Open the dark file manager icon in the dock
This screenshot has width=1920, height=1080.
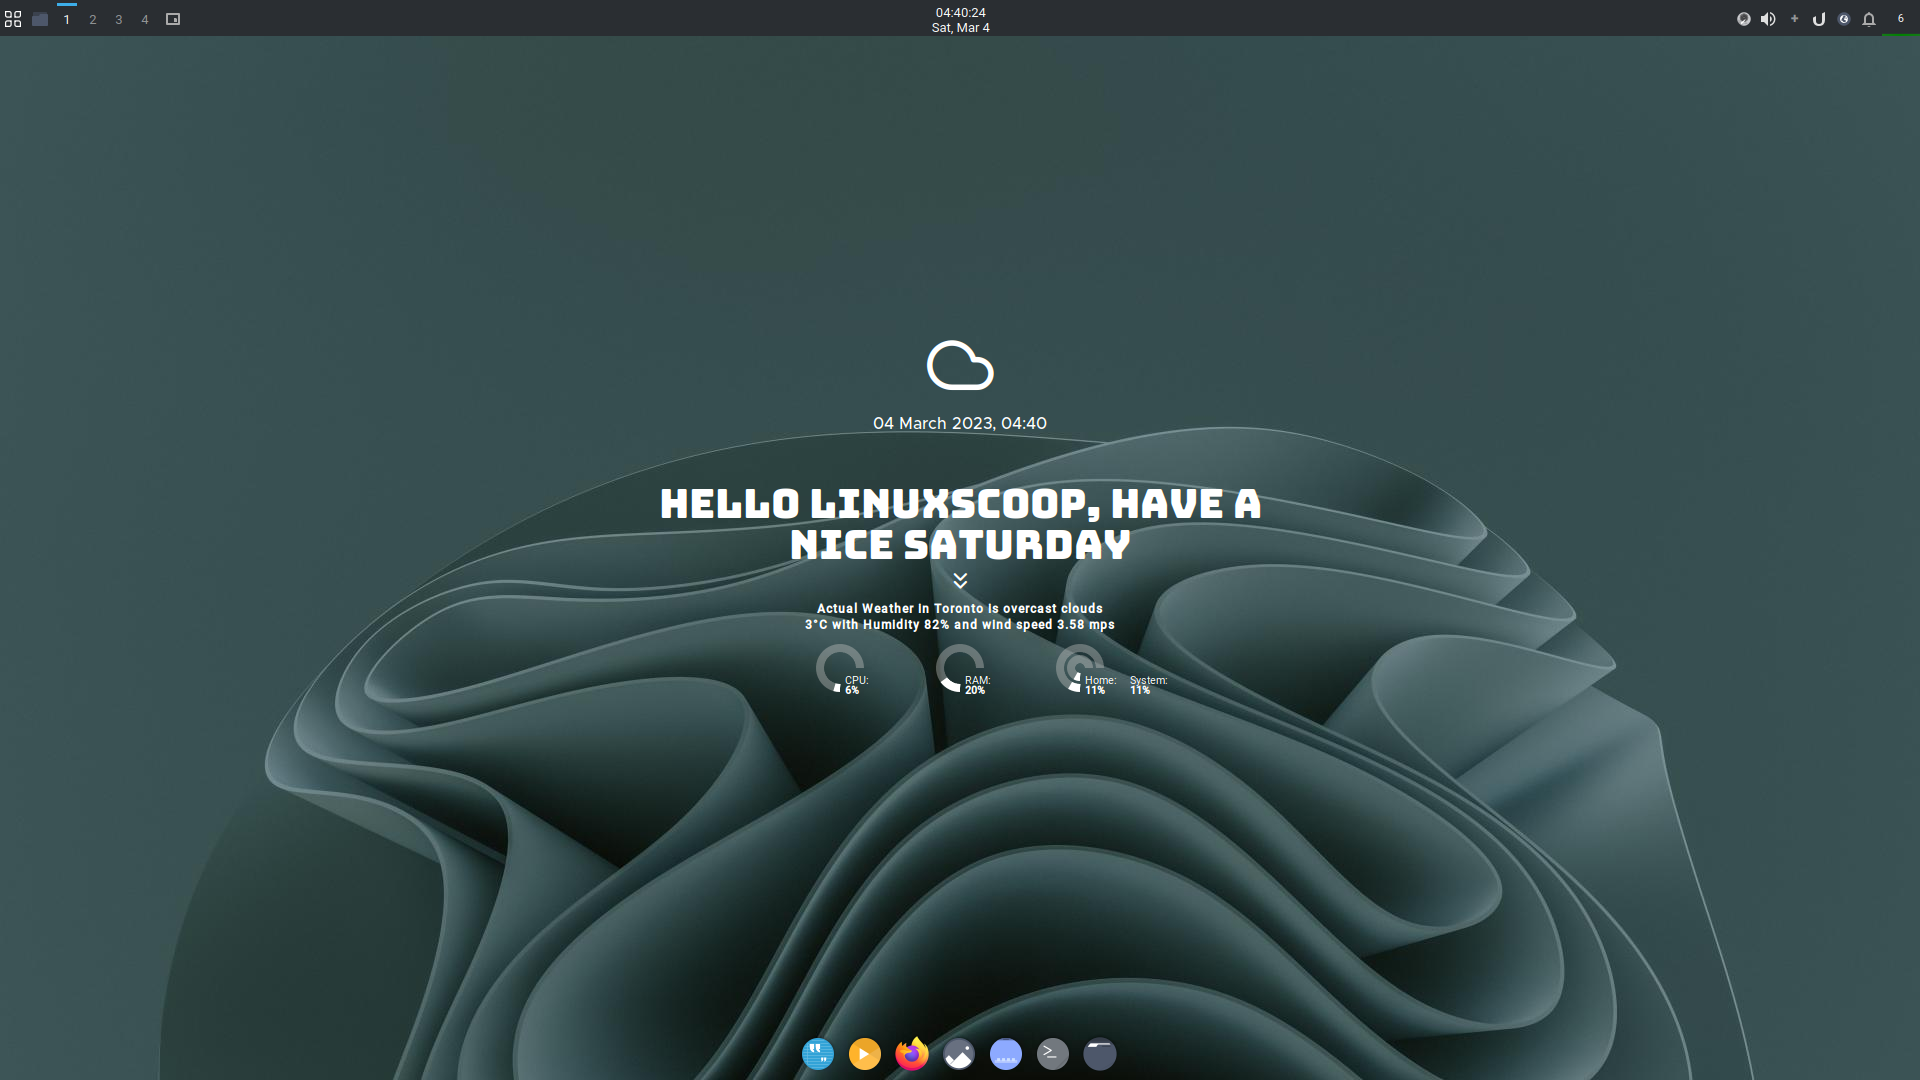point(1100,1054)
